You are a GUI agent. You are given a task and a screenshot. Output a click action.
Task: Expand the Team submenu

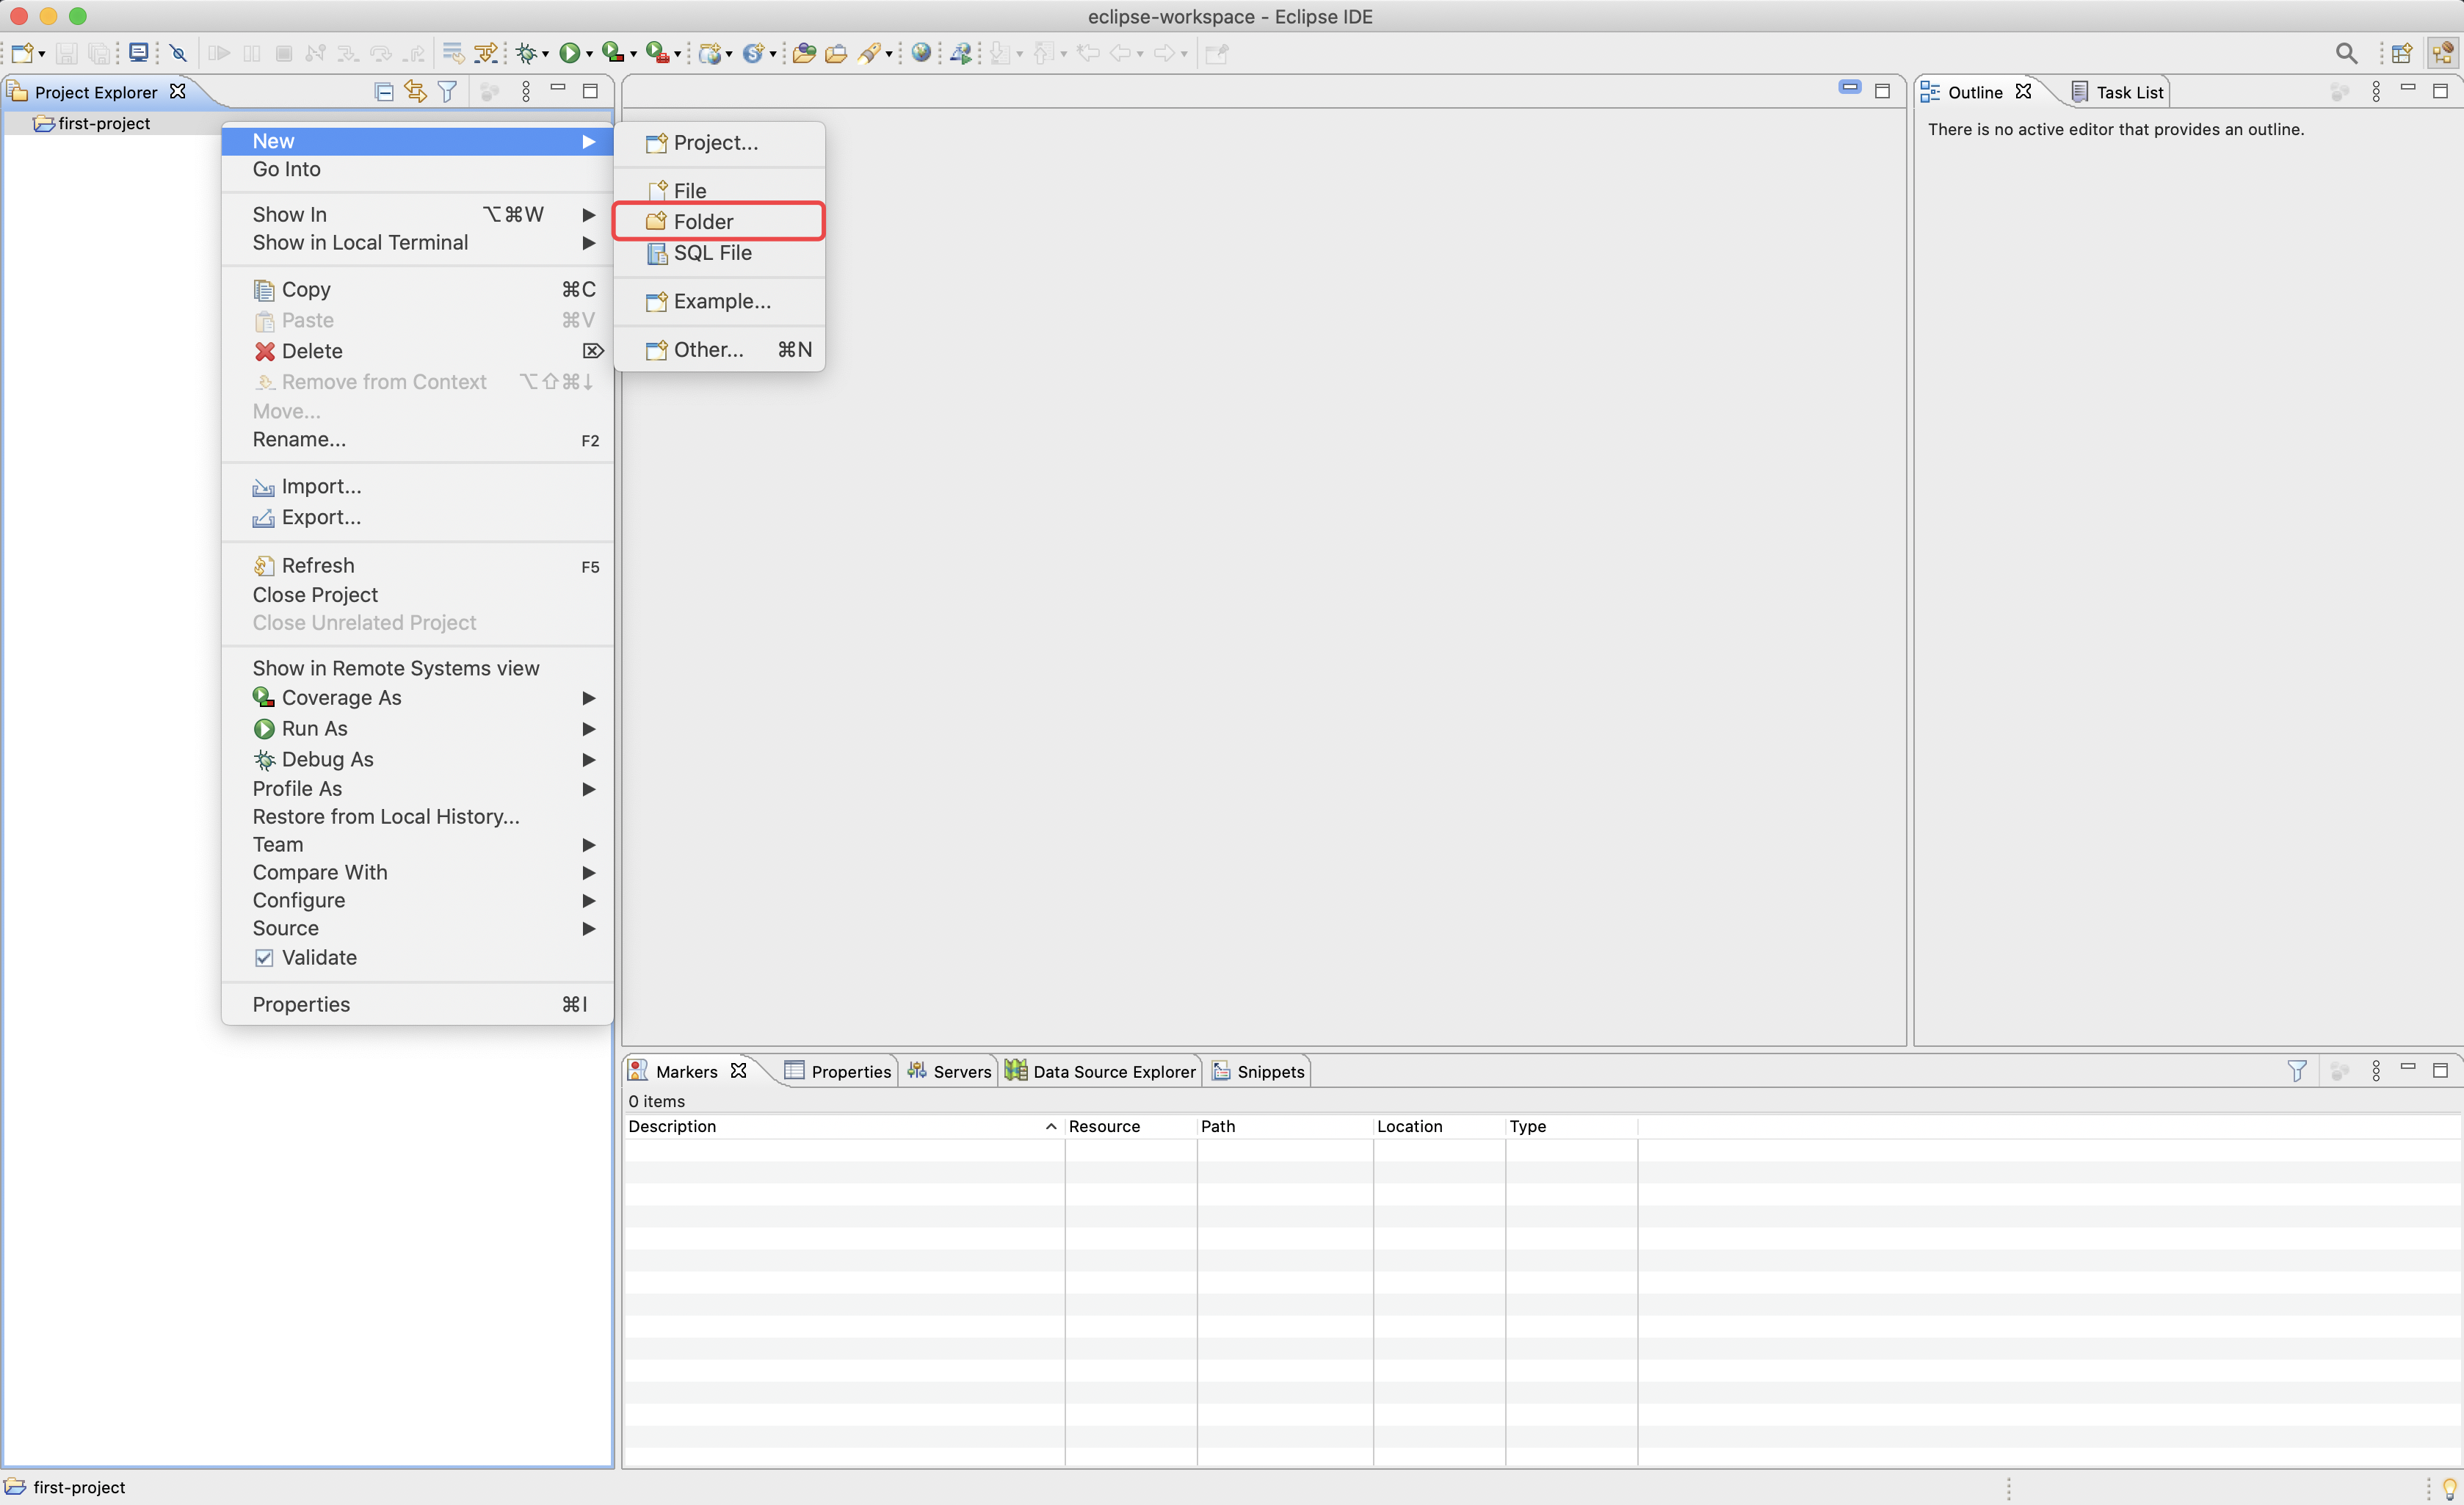click(417, 844)
